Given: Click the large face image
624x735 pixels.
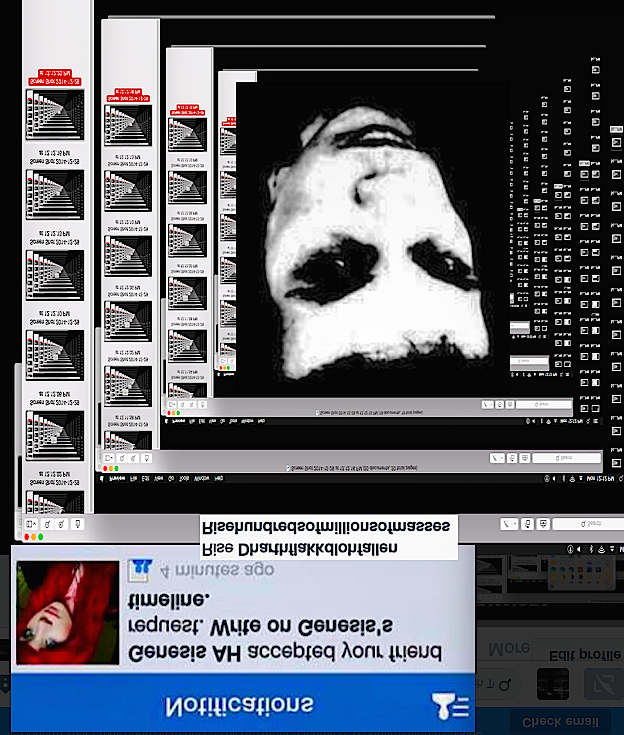Looking at the screenshot, I should (374, 240).
